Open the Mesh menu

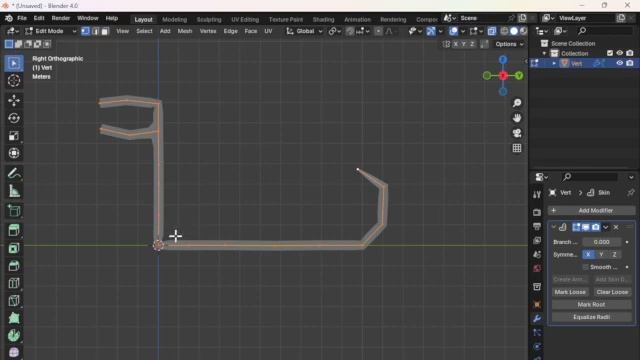coord(184,31)
